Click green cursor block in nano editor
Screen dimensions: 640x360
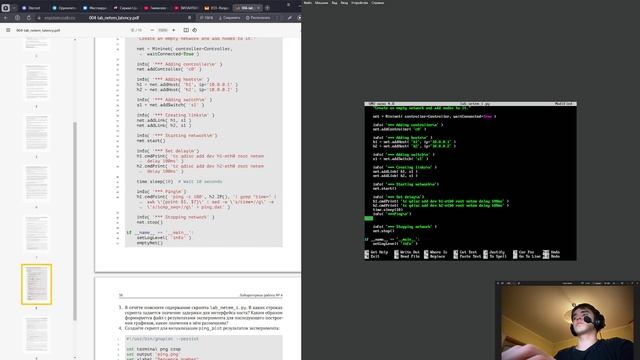(369, 218)
